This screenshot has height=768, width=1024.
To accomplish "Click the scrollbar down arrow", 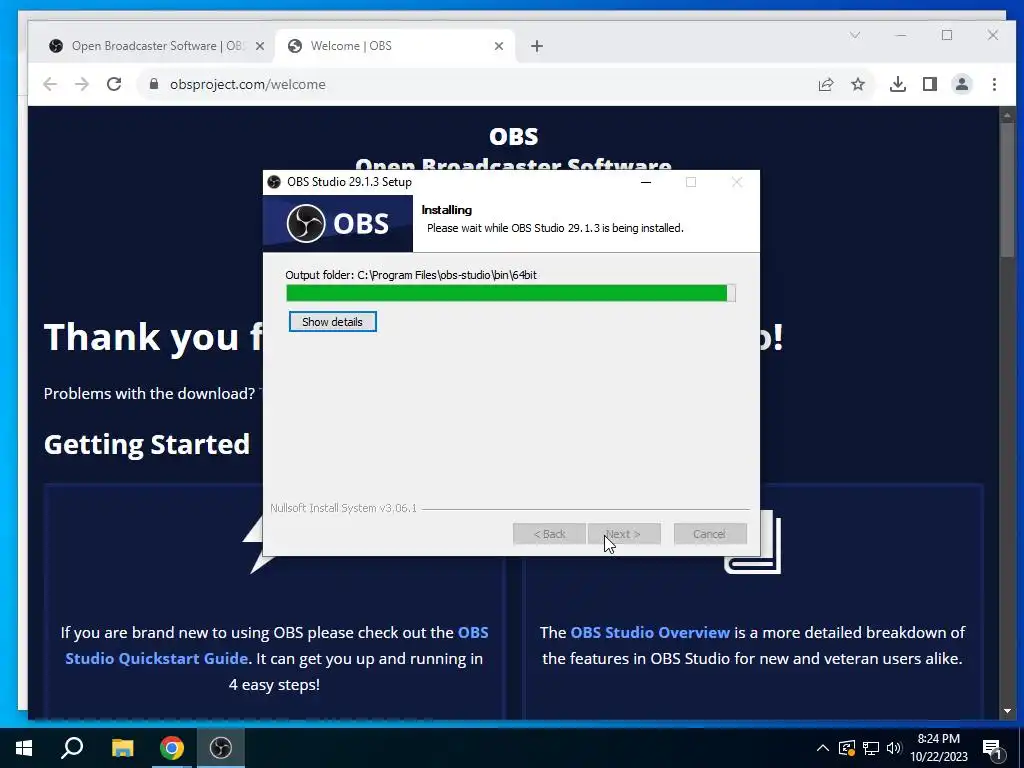I will point(1007,711).
